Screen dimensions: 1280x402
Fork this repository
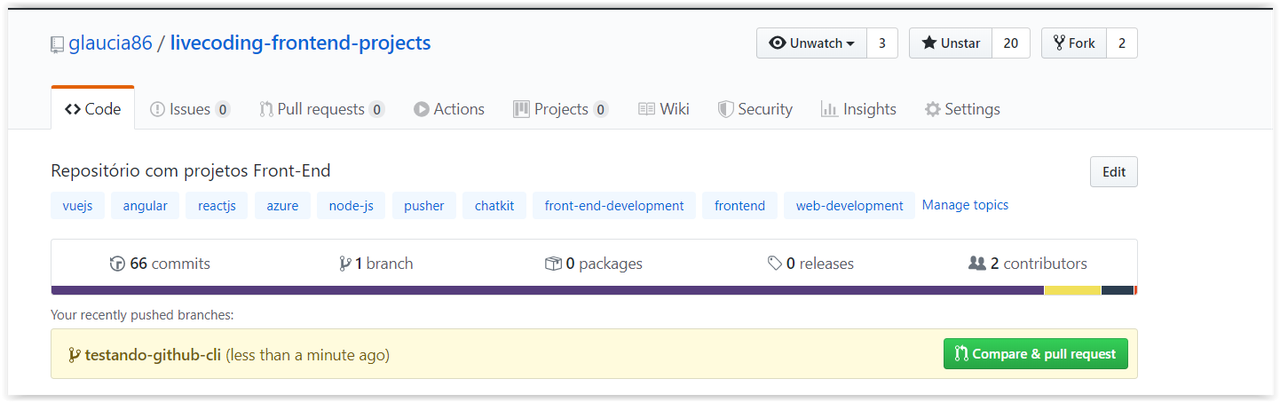[x=1074, y=43]
